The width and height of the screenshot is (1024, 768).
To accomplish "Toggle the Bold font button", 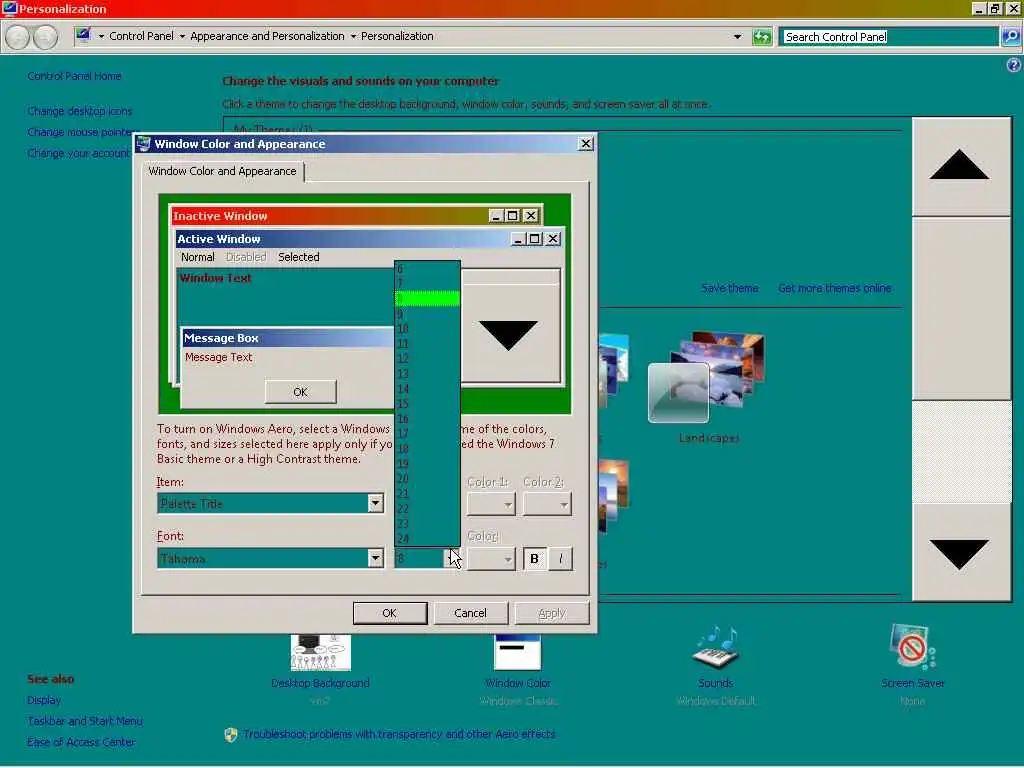I will click(x=534, y=559).
